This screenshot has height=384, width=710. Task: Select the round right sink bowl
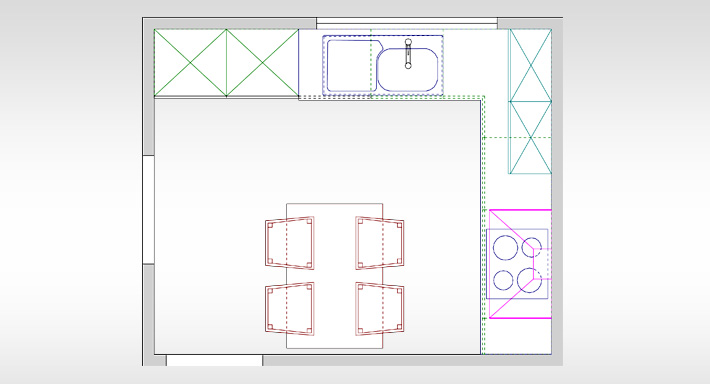coord(408,70)
